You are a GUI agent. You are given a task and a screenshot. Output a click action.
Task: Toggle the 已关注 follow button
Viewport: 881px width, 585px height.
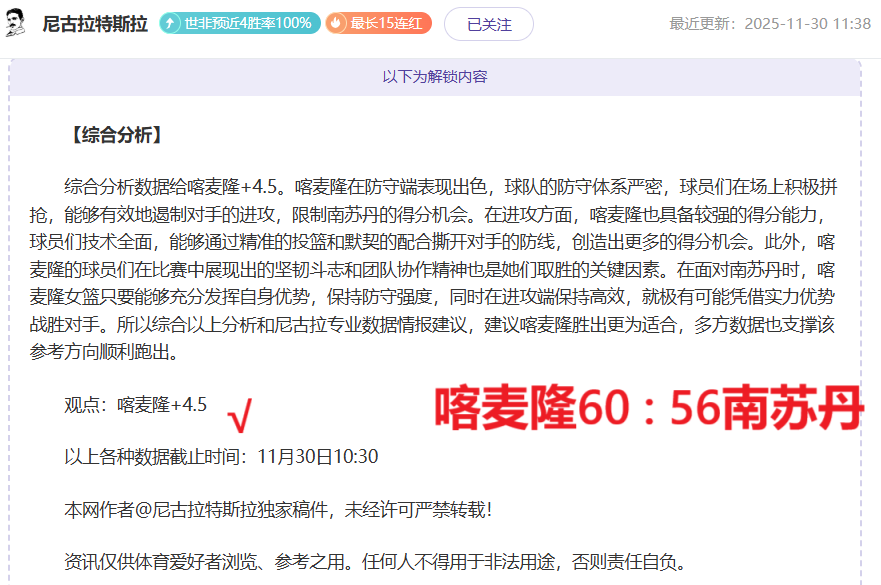pyautogui.click(x=489, y=24)
